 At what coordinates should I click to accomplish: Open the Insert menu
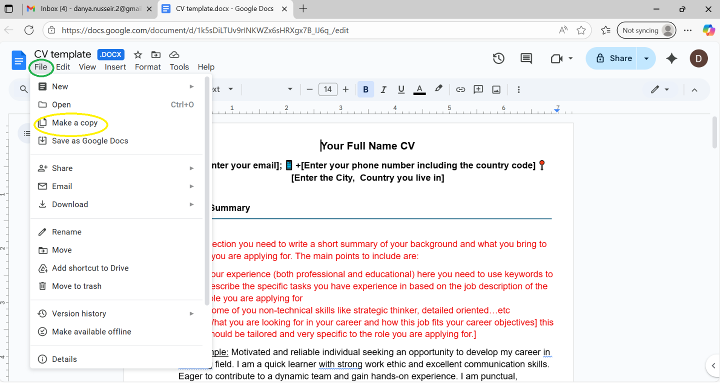click(115, 67)
